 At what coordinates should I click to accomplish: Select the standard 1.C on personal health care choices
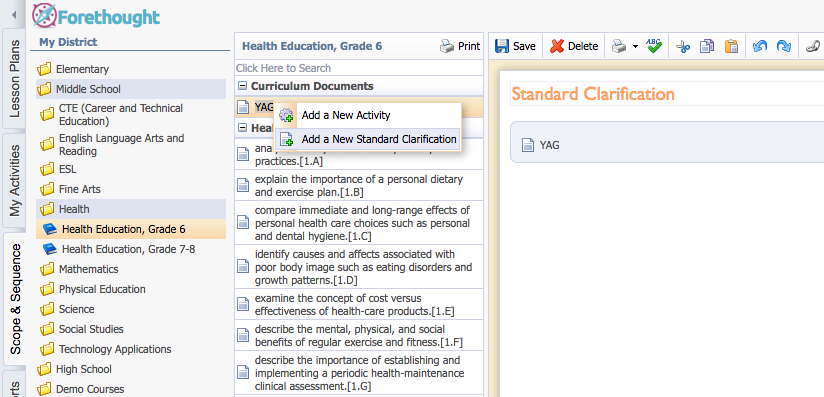tap(358, 222)
